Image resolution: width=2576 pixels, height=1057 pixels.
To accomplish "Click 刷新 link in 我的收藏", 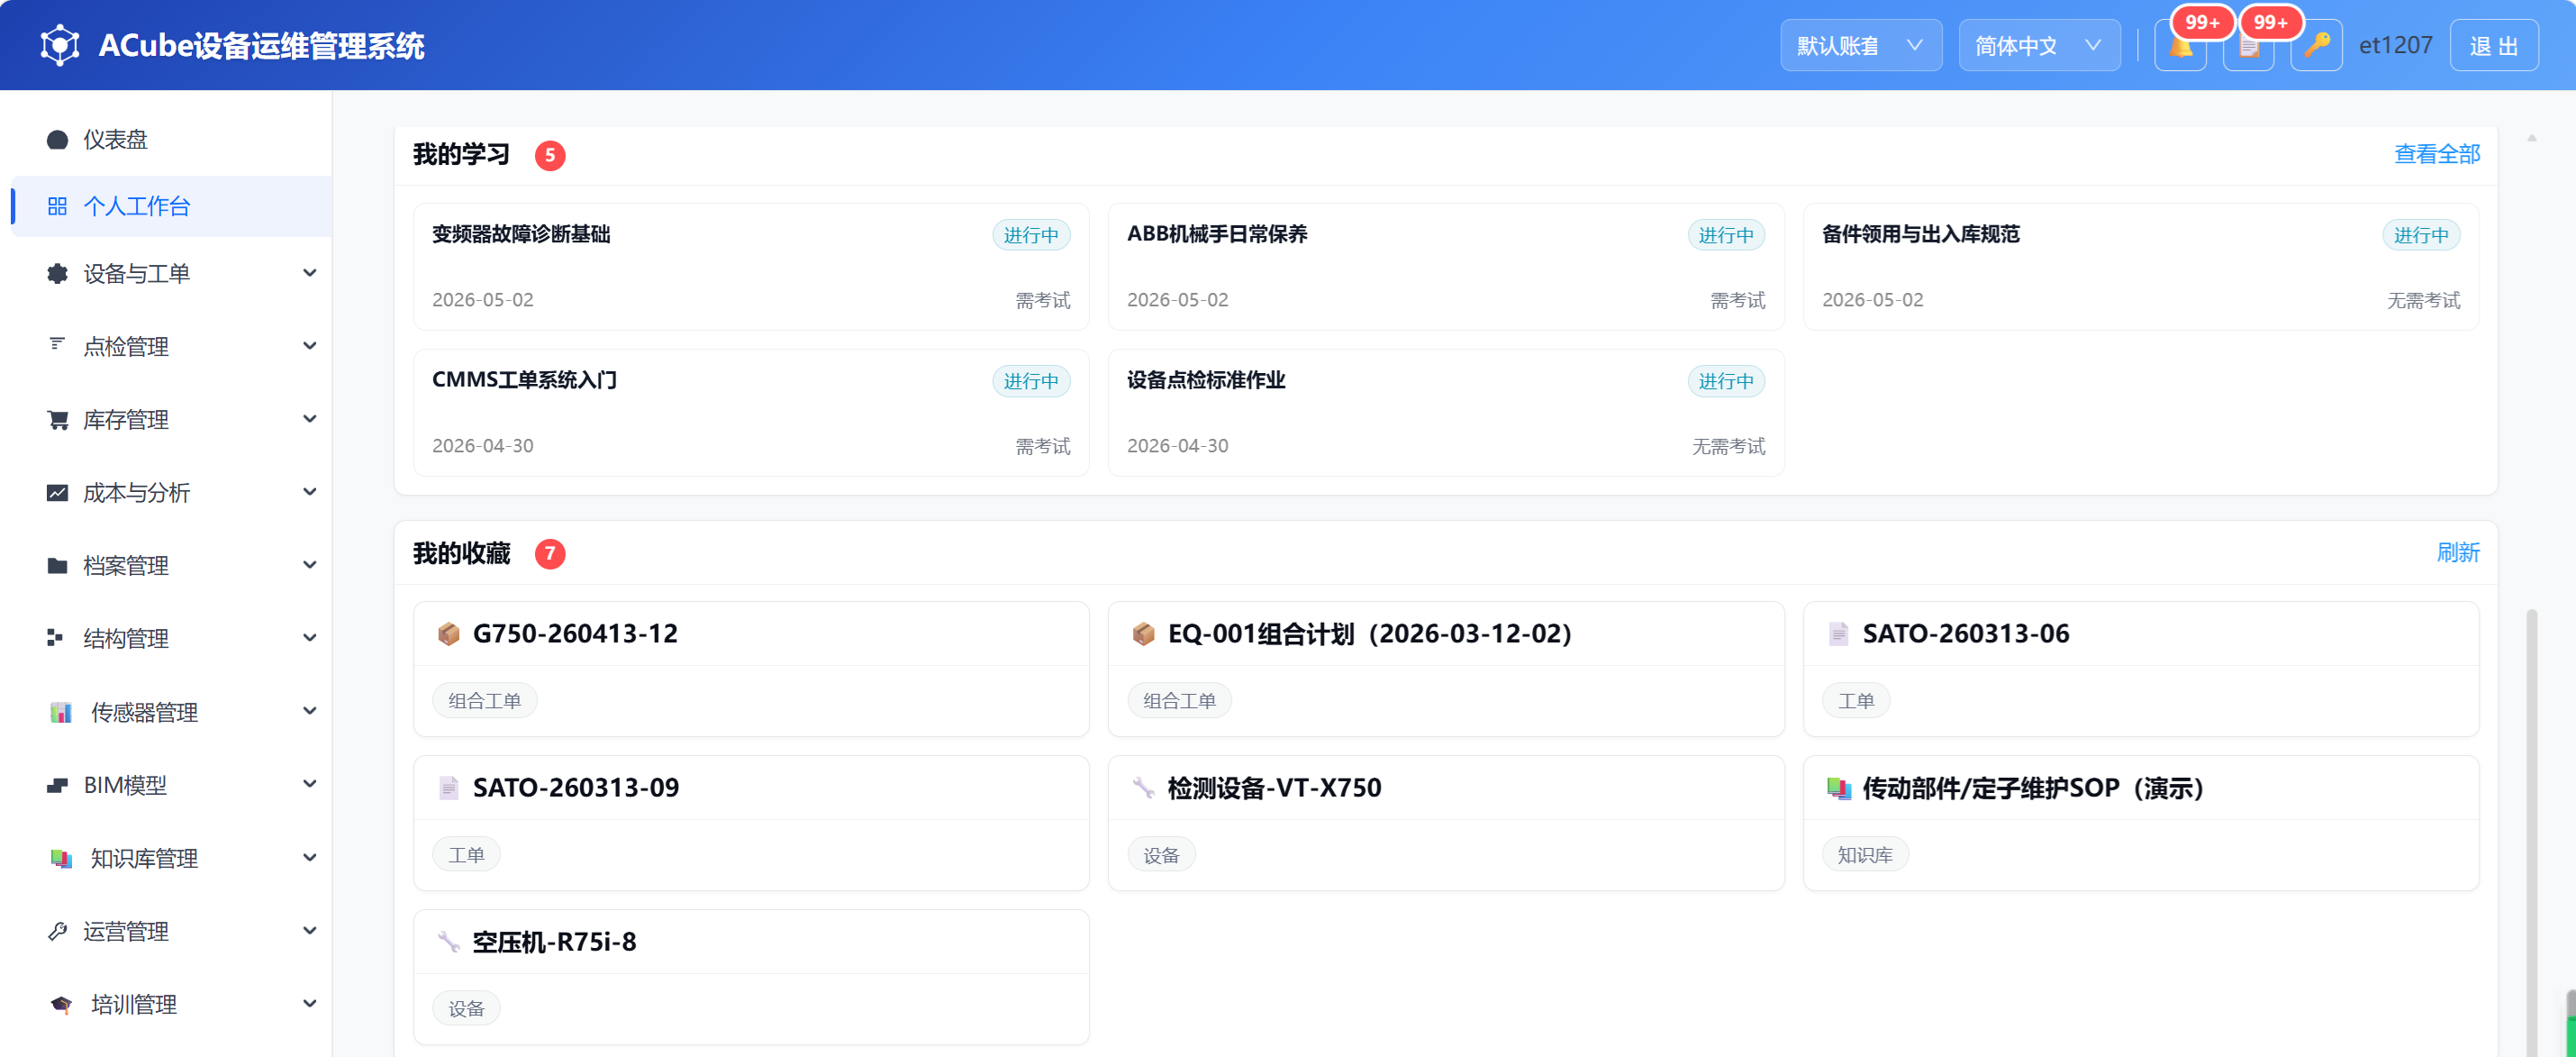I will click(x=2458, y=552).
